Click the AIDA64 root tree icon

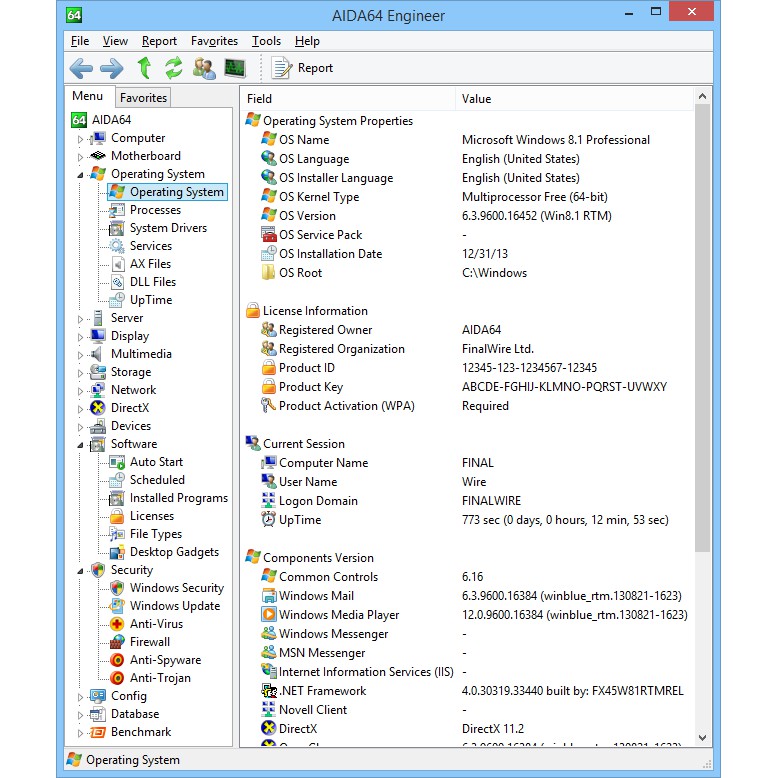pyautogui.click(x=78, y=120)
